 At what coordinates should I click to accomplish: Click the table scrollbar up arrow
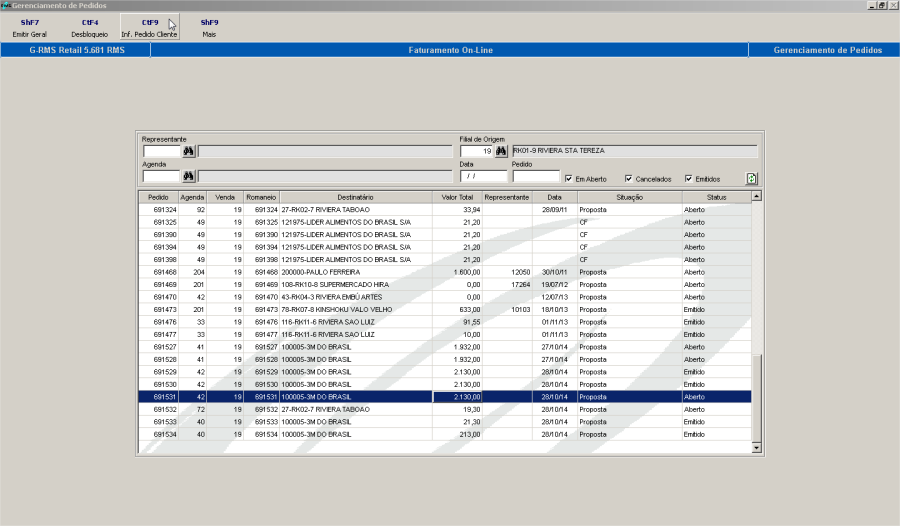click(x=757, y=196)
